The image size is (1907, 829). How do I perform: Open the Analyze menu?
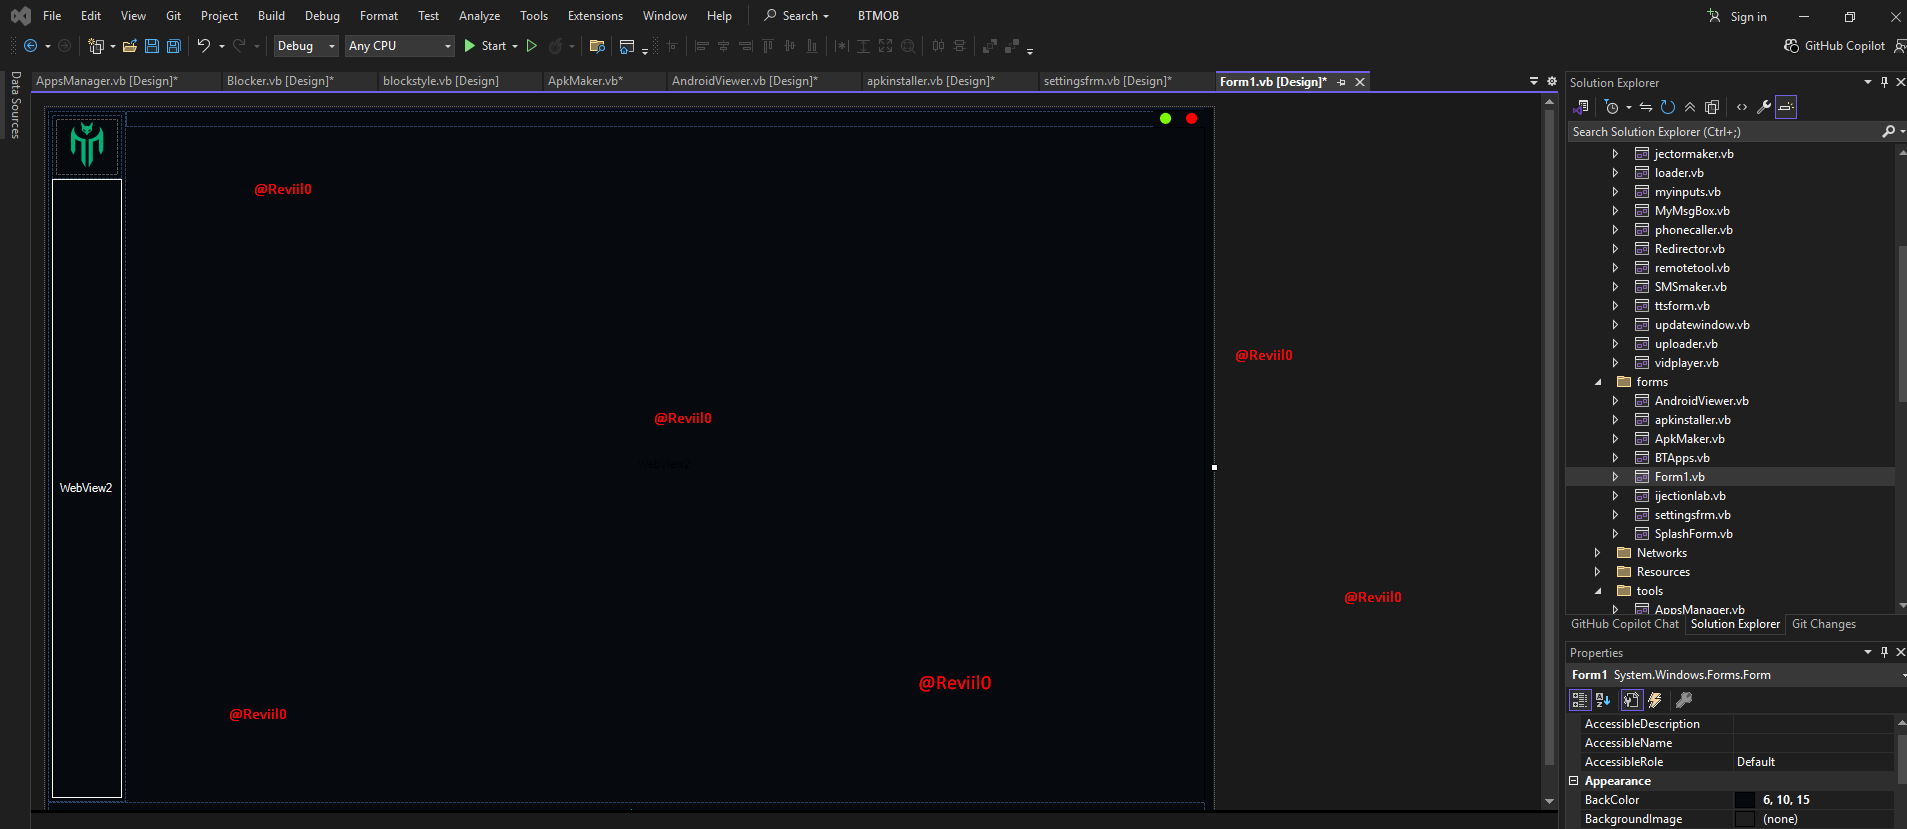pyautogui.click(x=479, y=16)
